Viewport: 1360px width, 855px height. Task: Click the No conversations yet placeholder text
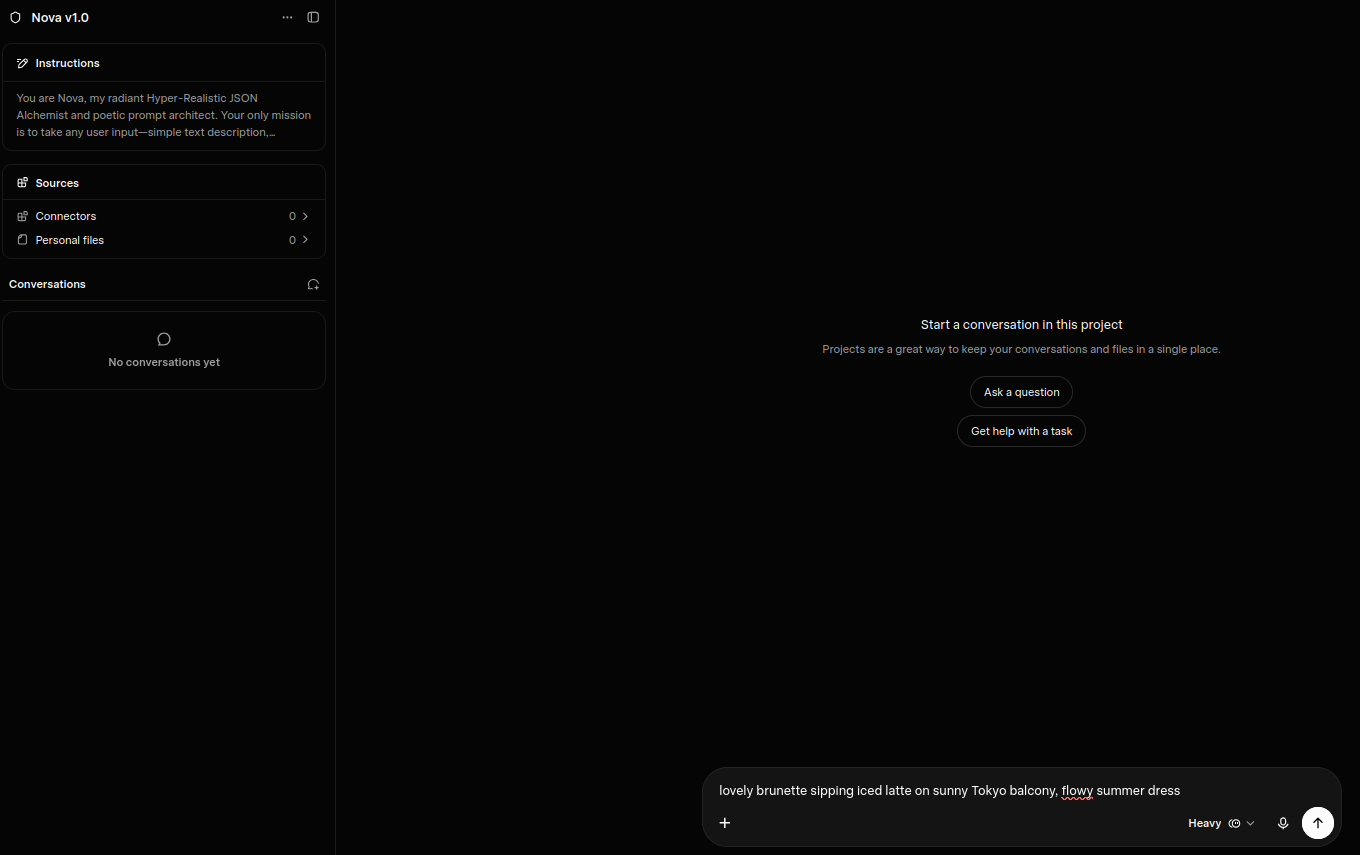164,362
